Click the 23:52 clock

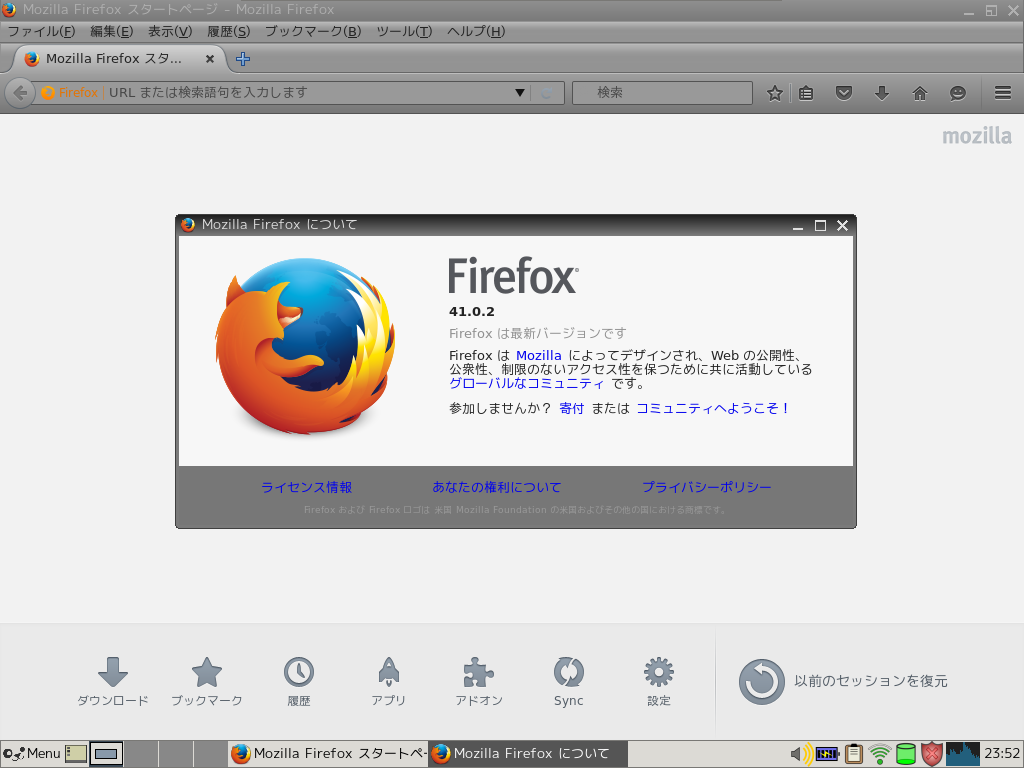click(1002, 754)
